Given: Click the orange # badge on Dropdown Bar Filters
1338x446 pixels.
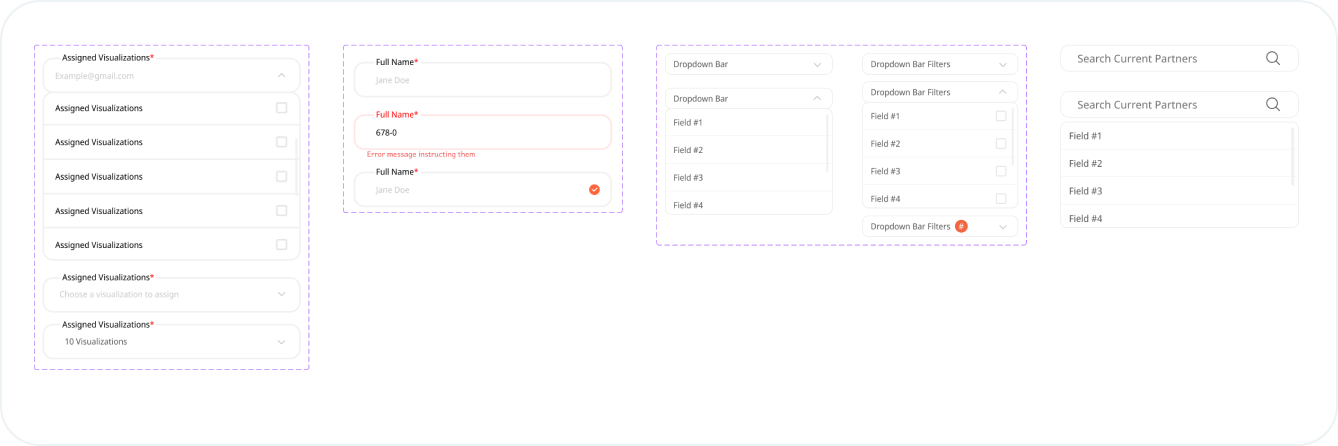Looking at the screenshot, I should pos(961,226).
